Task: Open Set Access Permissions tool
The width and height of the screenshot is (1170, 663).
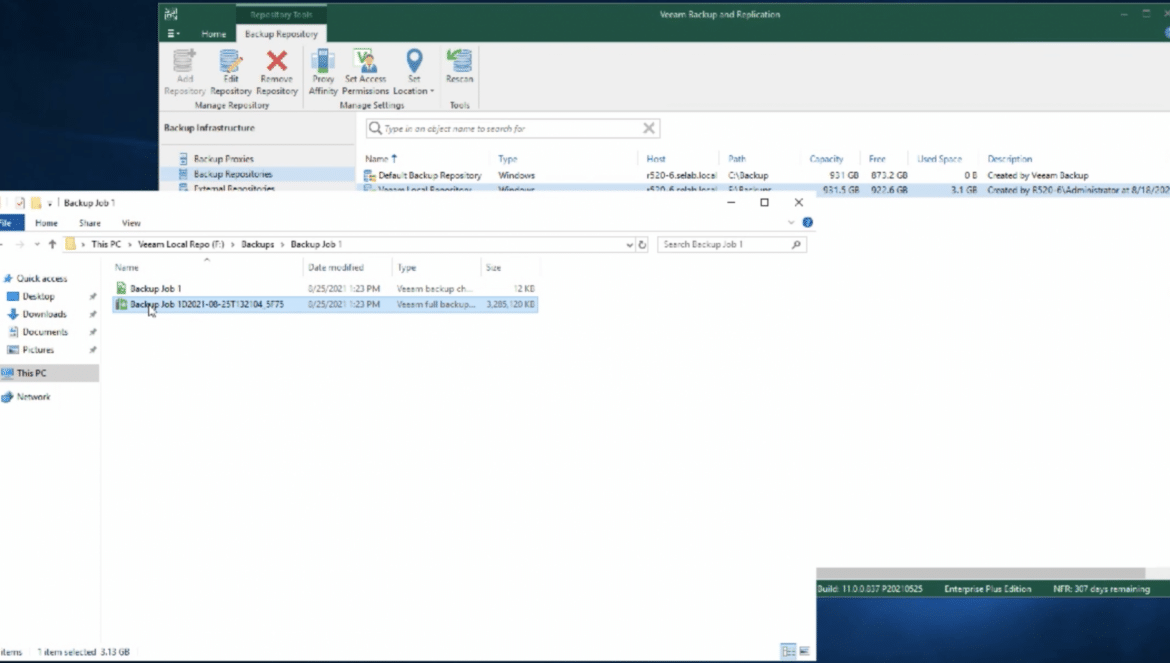Action: (x=365, y=72)
